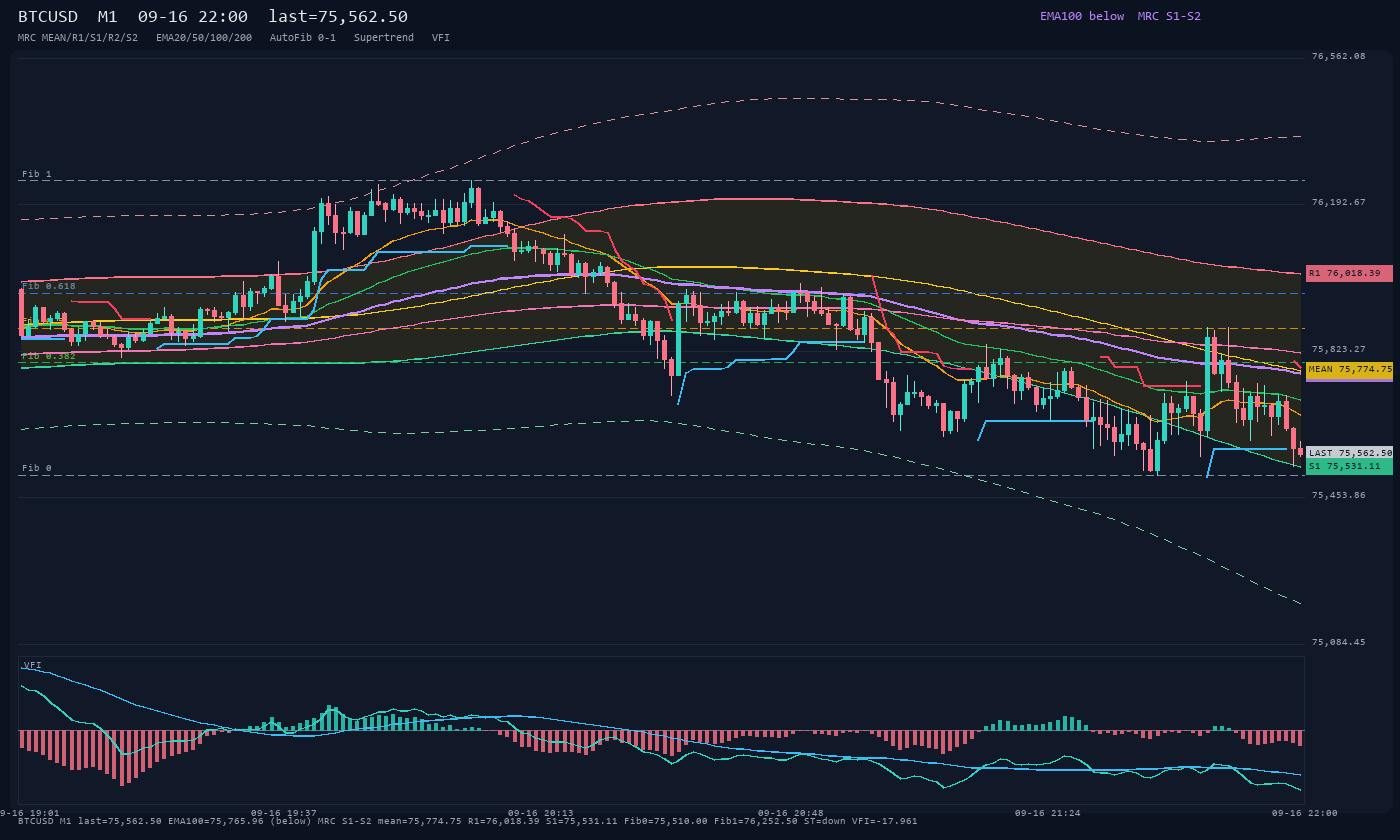Click the "Fib 0.618" level label
Screen dimensions: 1400x840
(49, 286)
